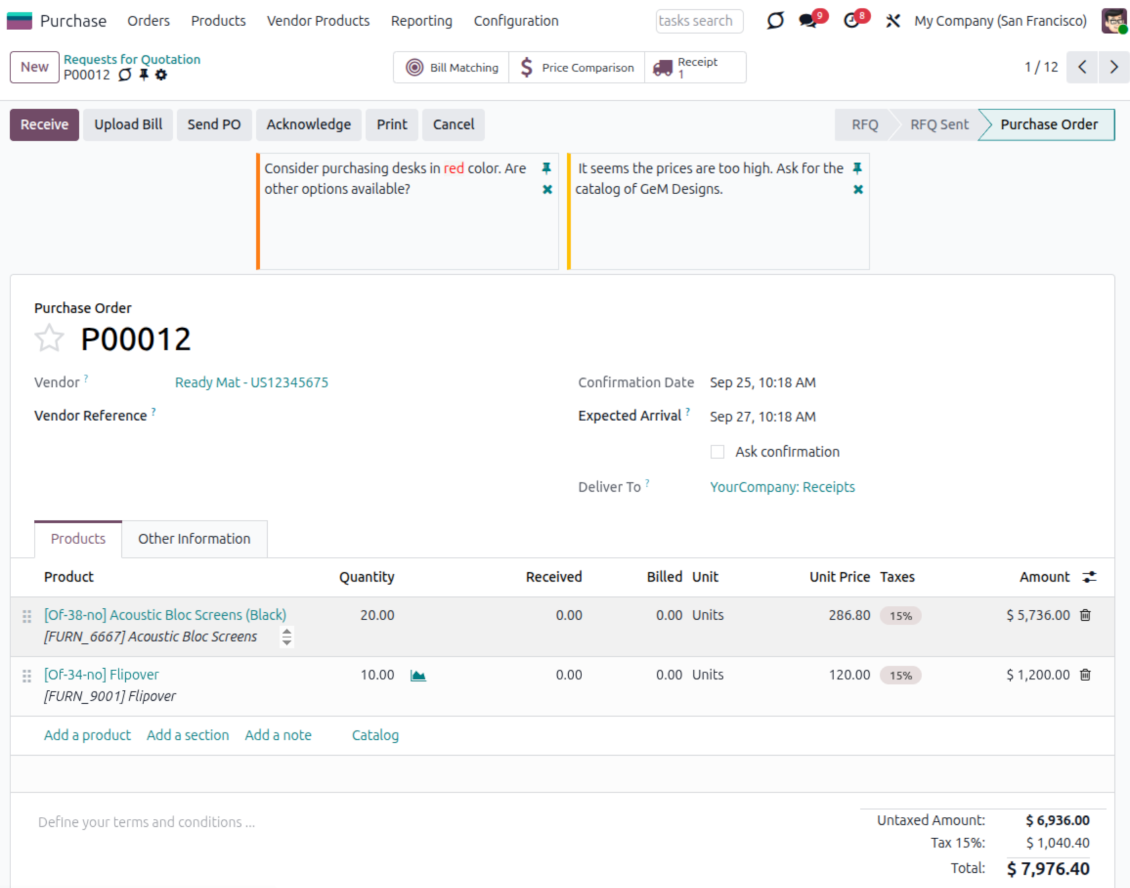
Task: Click the Add a product link
Action: click(87, 735)
